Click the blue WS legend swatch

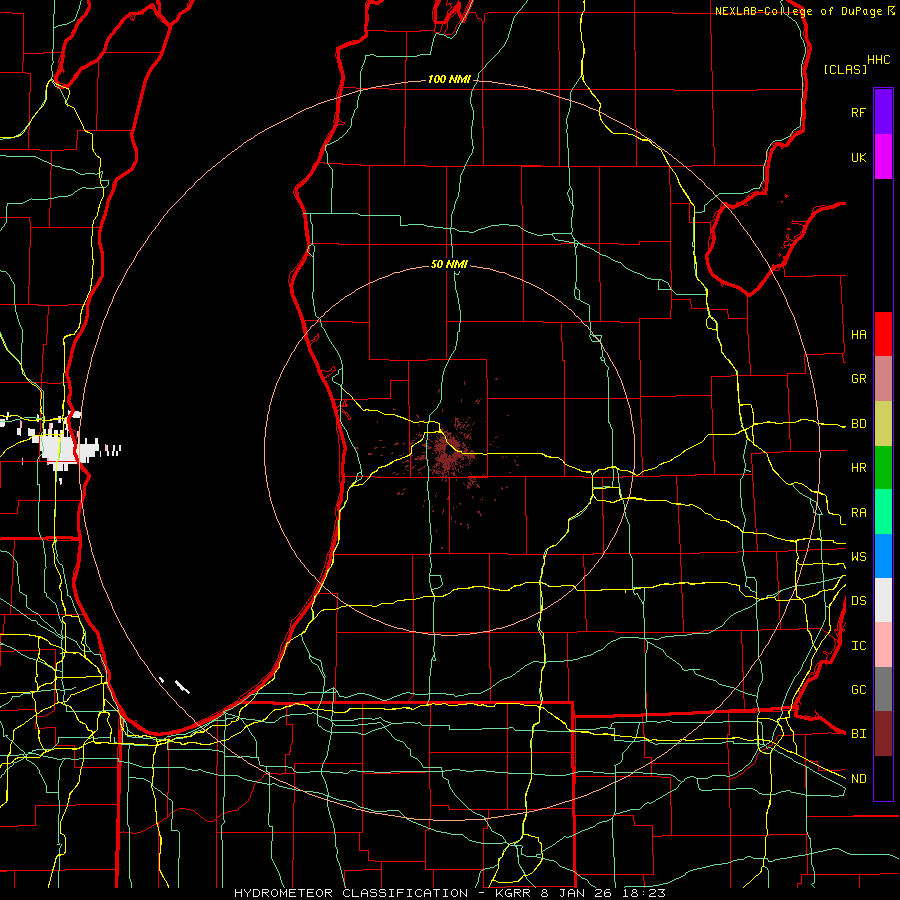click(883, 556)
